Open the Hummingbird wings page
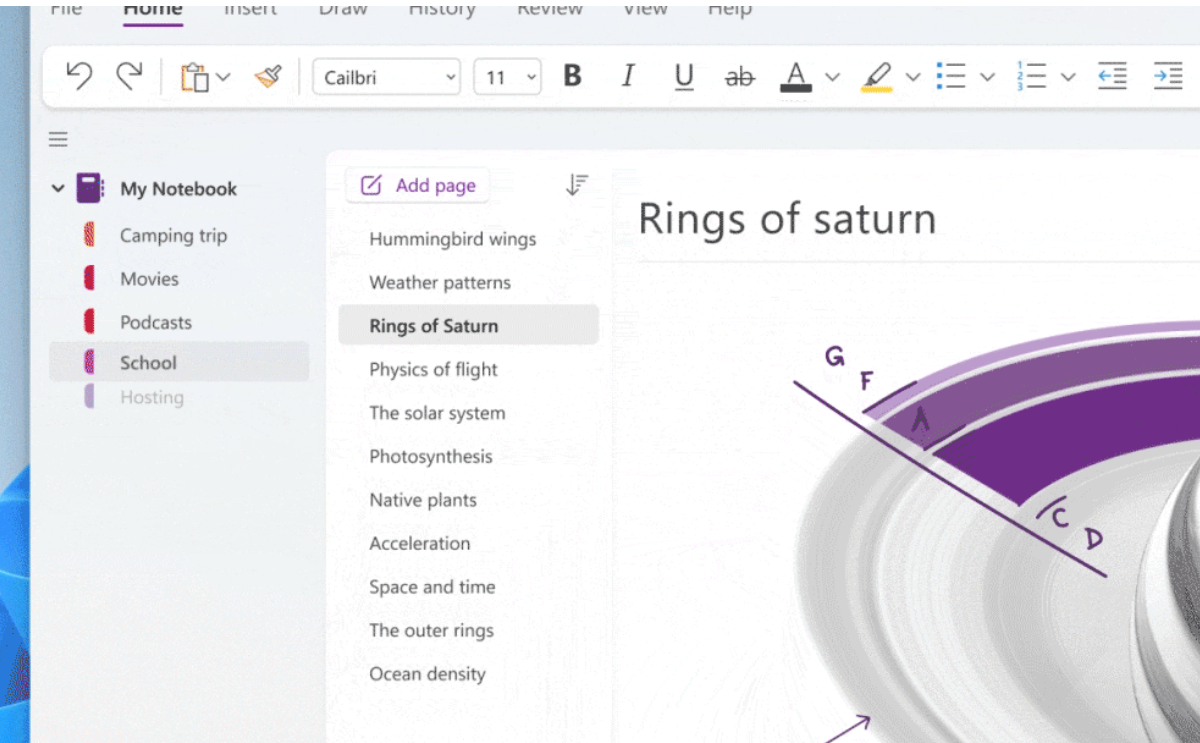Screen dimensions: 1200x743 pos(453,239)
